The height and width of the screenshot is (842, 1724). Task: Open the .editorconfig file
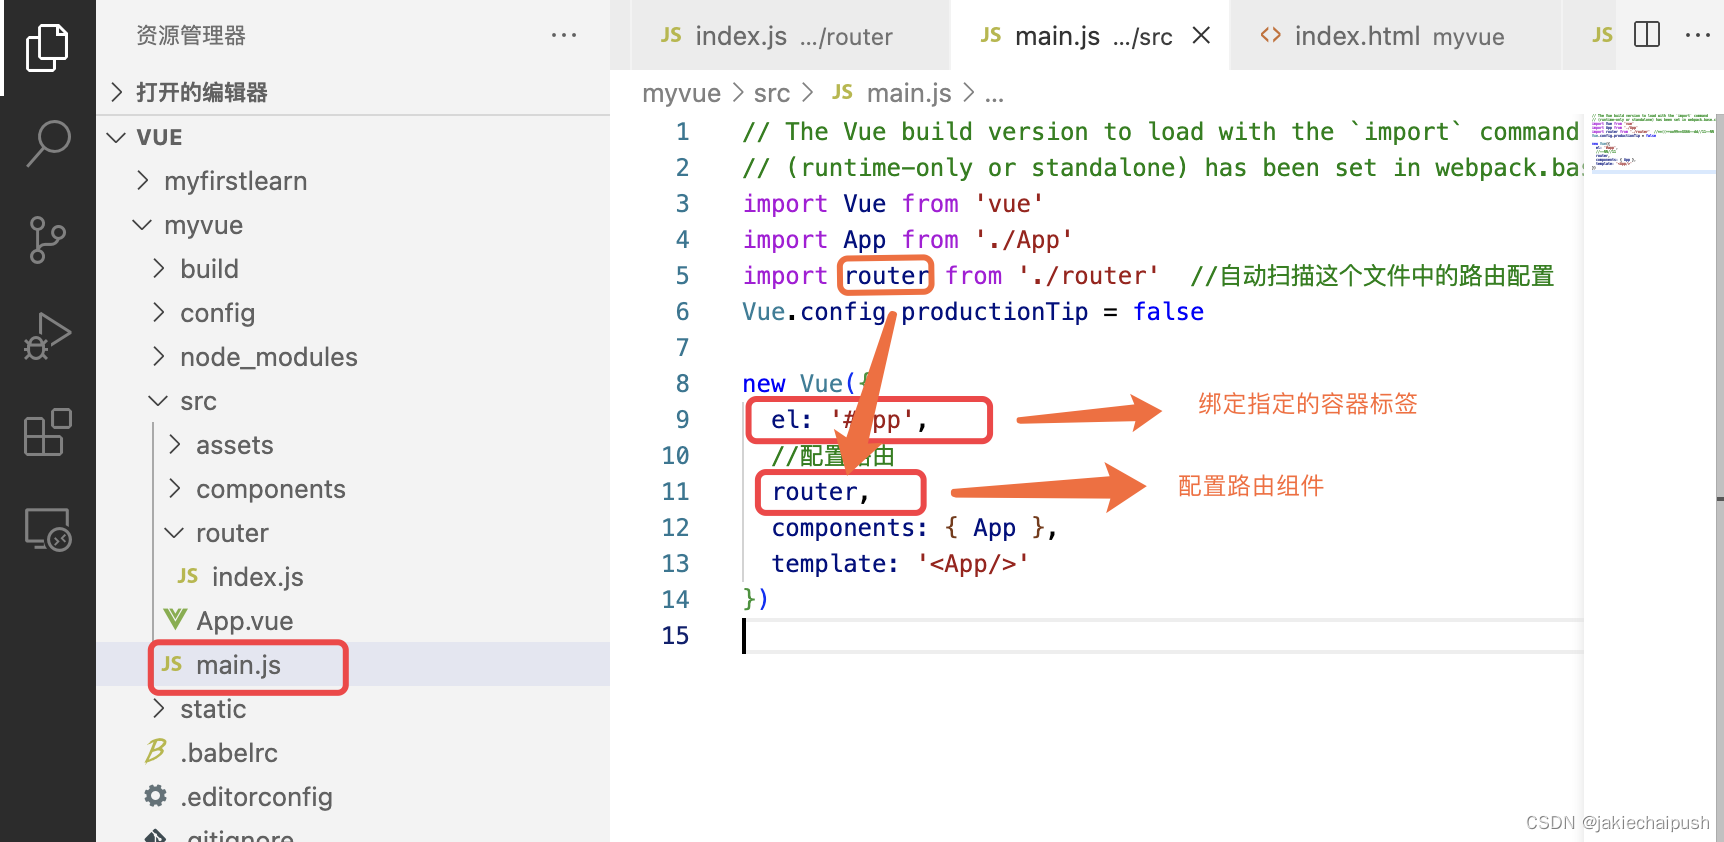pos(353,797)
